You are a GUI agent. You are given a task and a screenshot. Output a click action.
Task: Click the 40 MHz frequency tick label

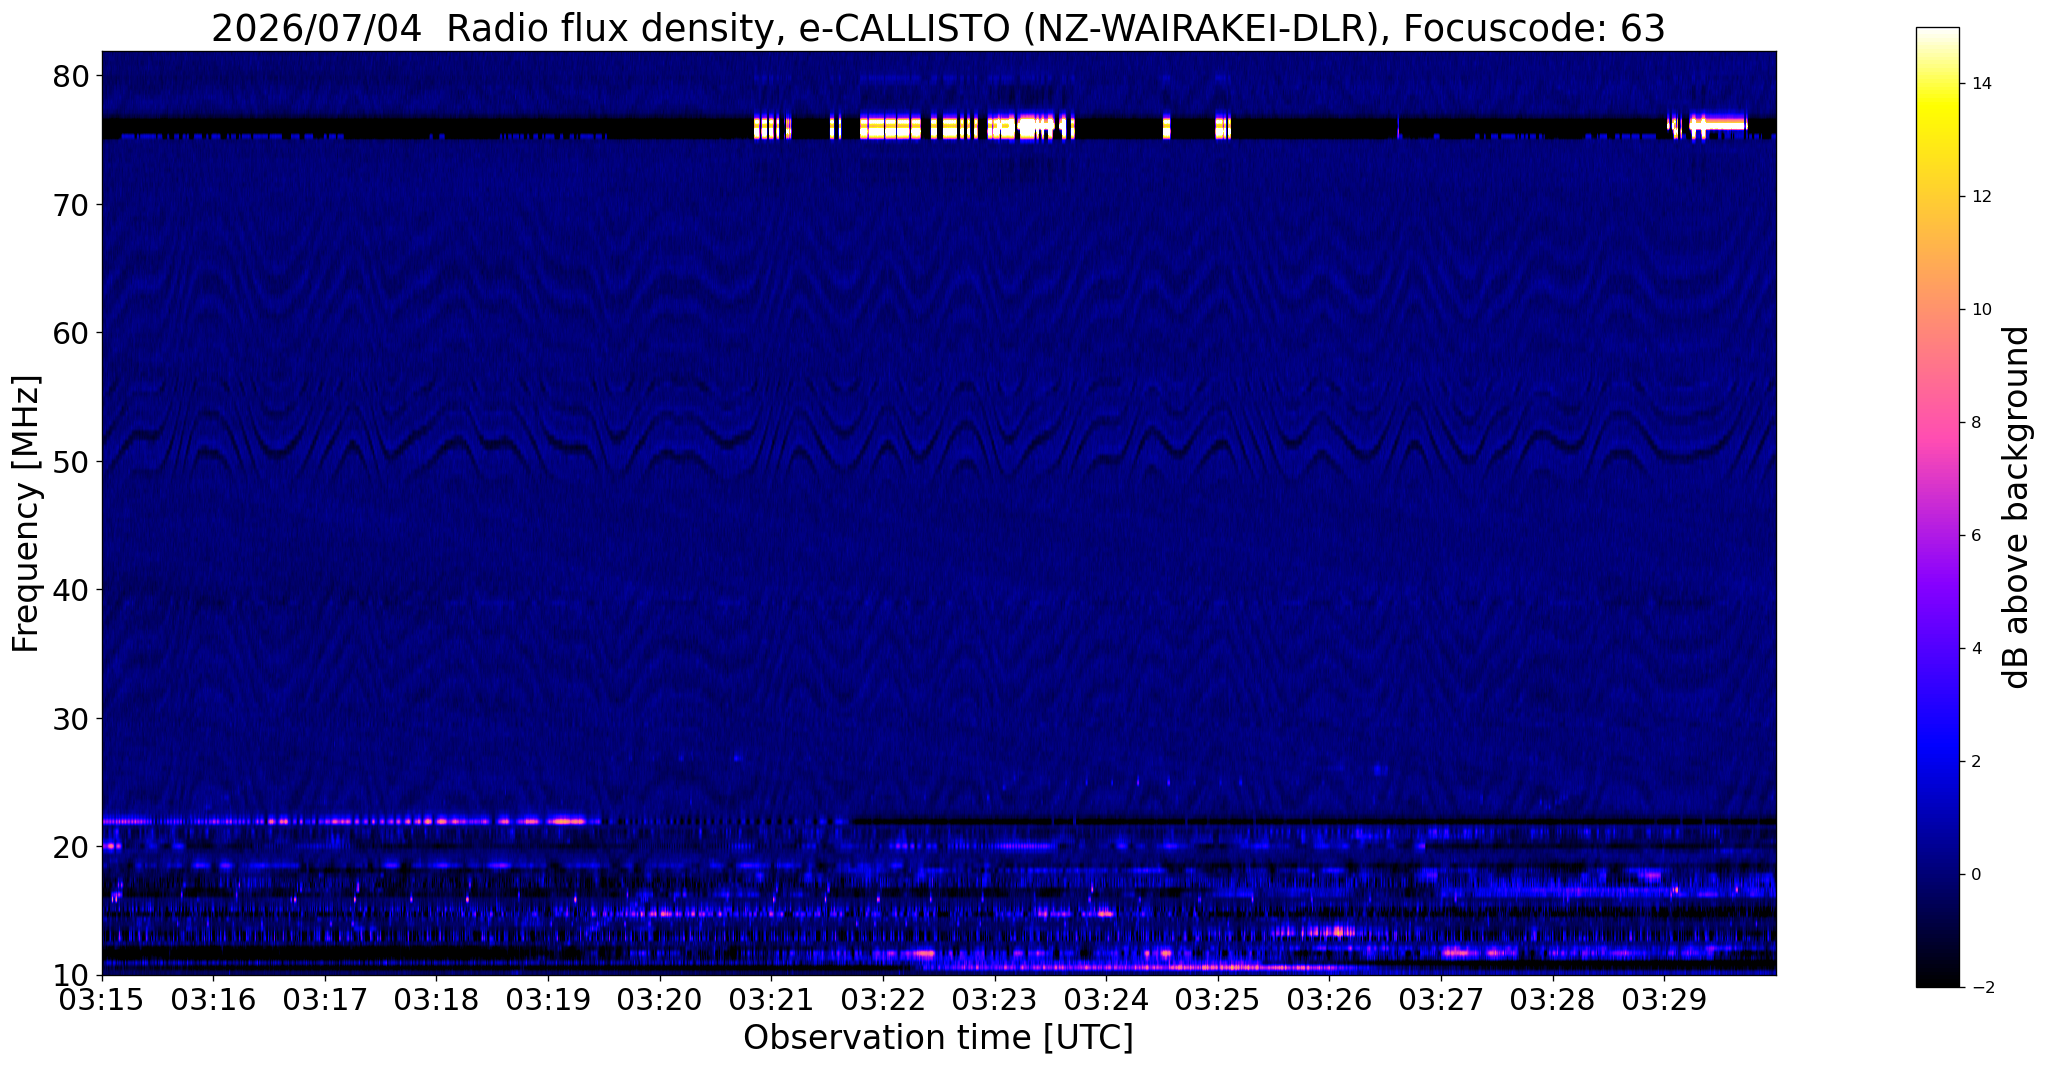71,590
